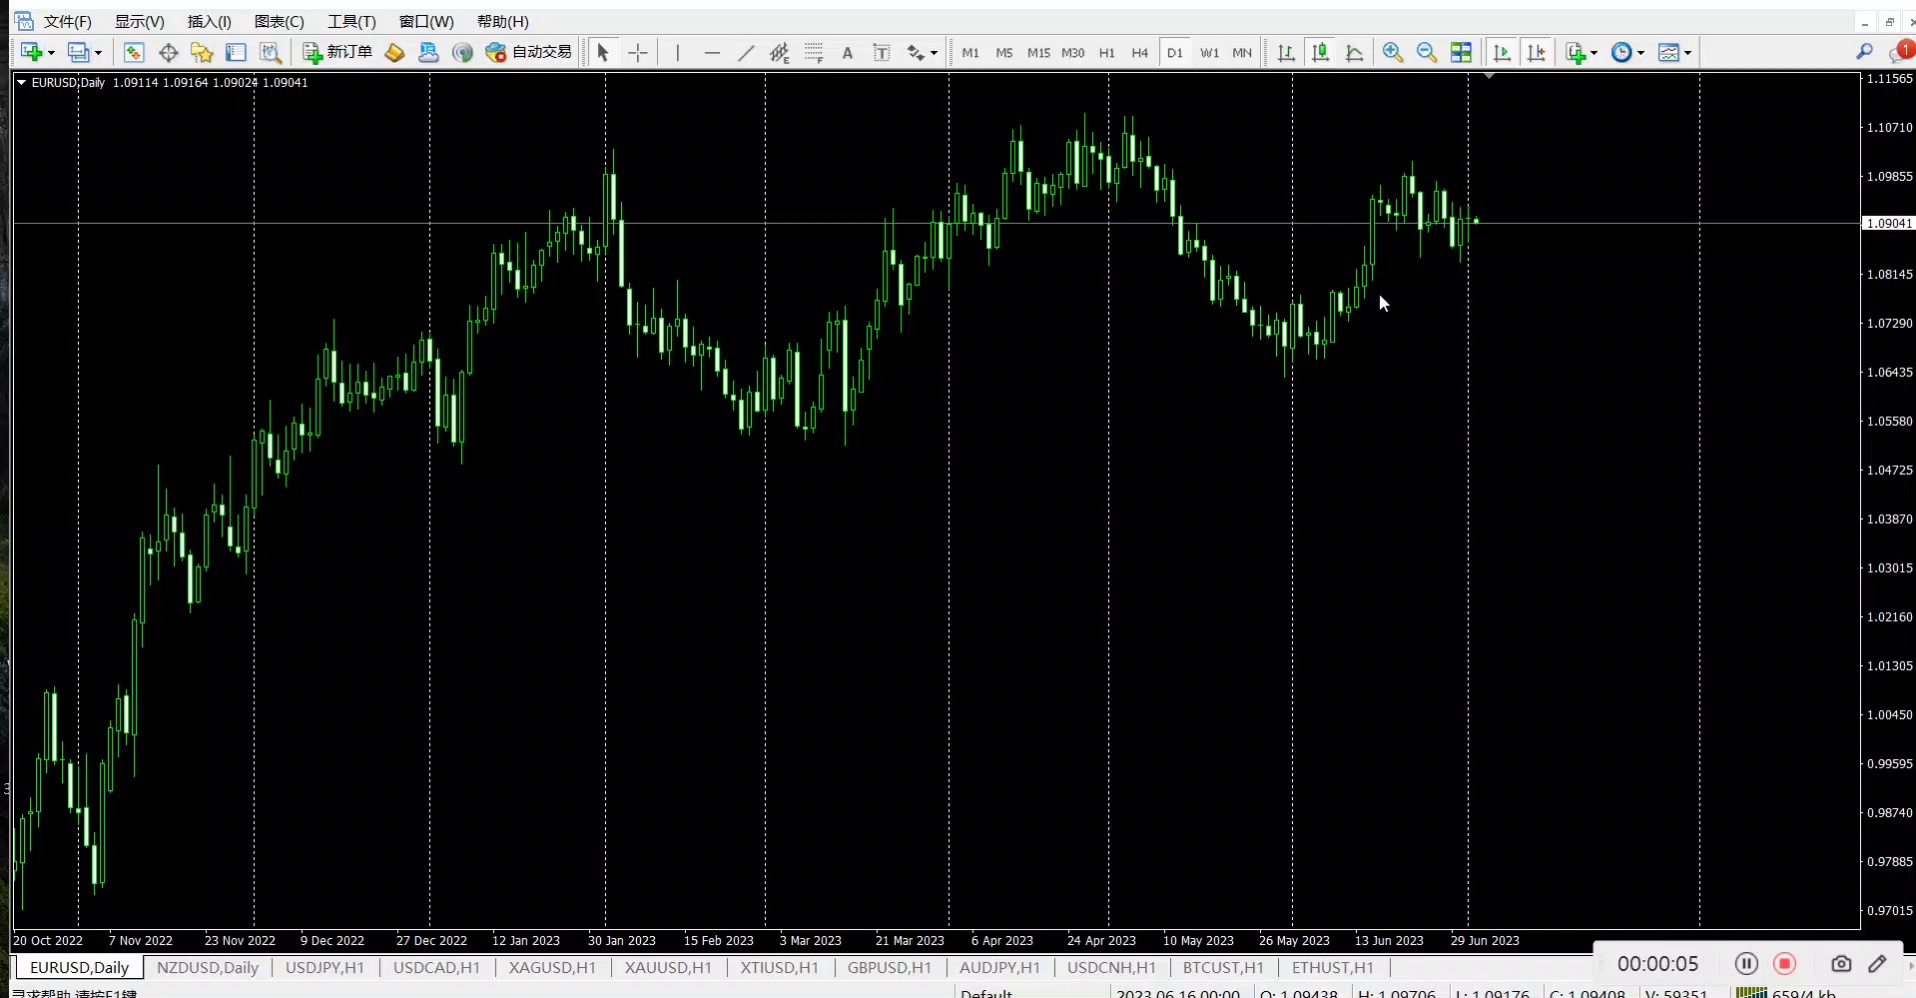Open the chart templates icon

(x=1669, y=52)
